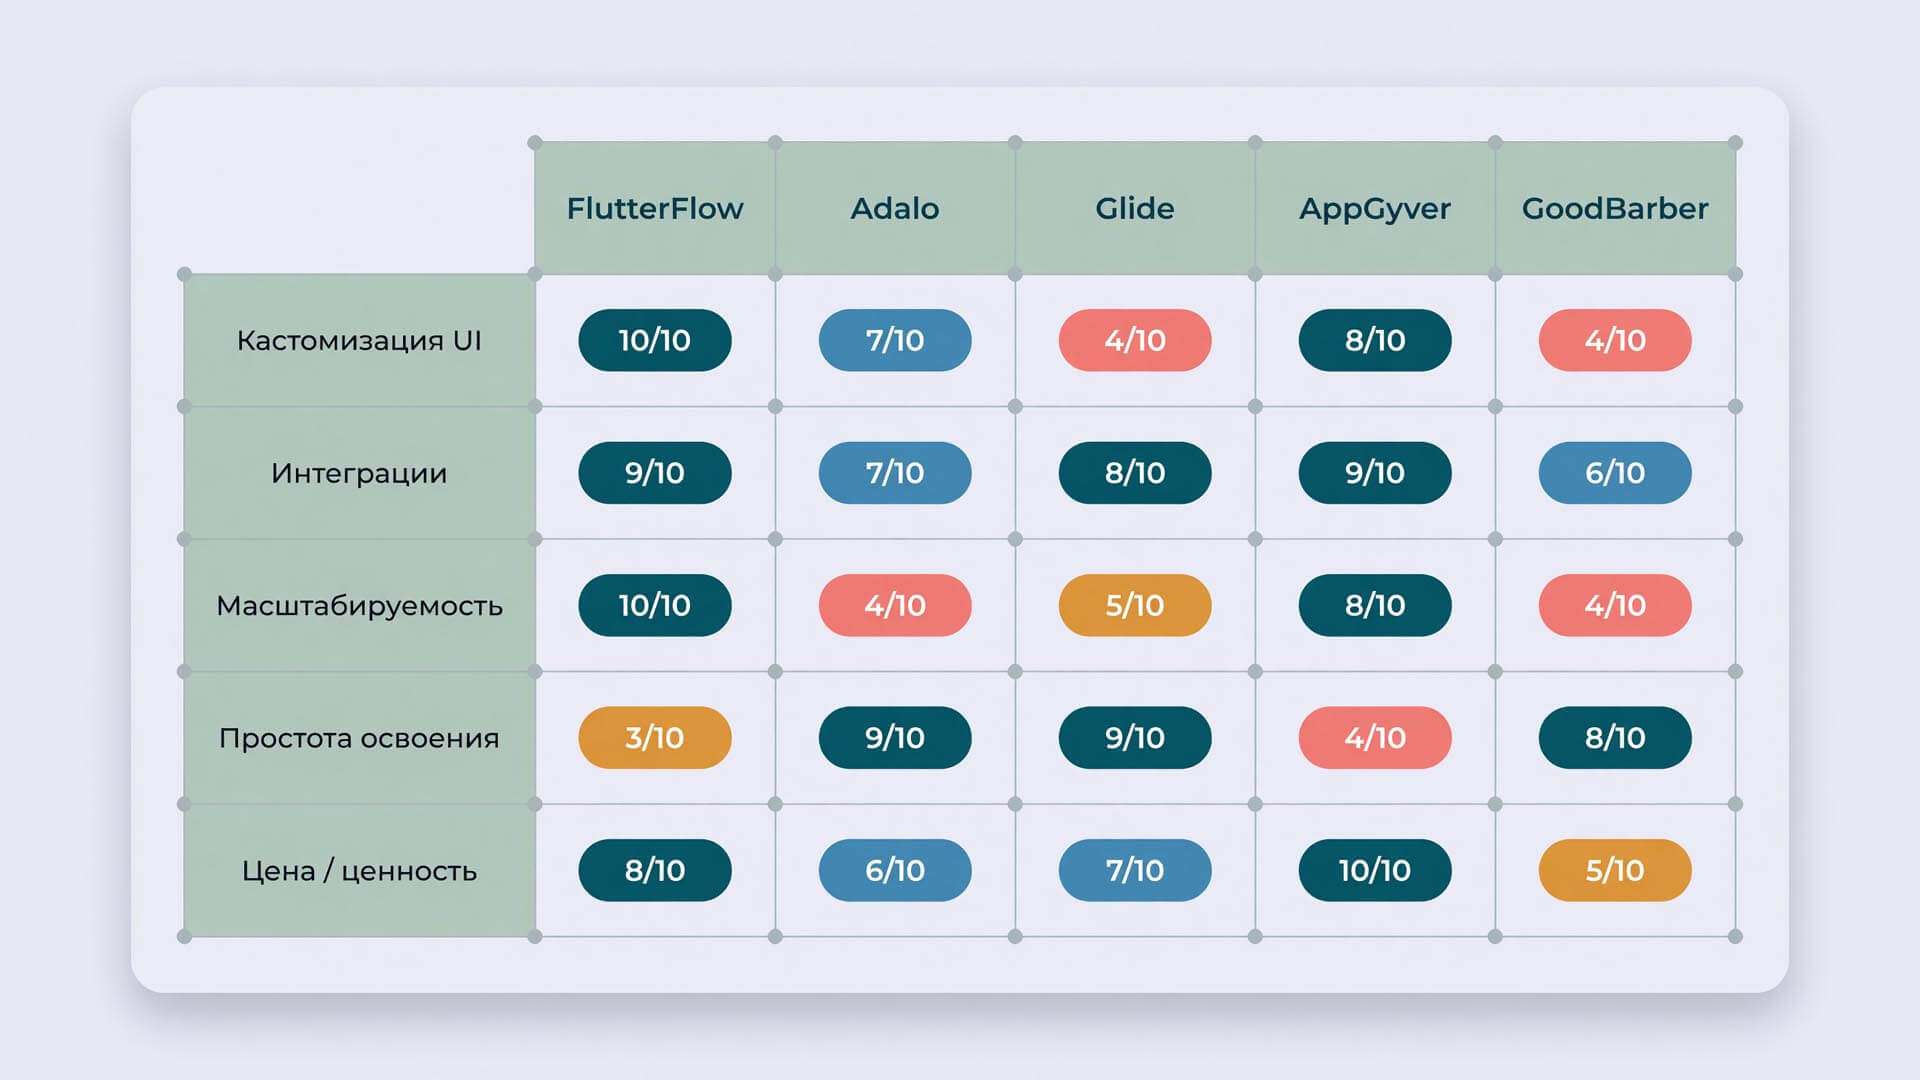Image resolution: width=1920 pixels, height=1080 pixels.
Task: Click the Простота освоения row label
Action: (360, 738)
